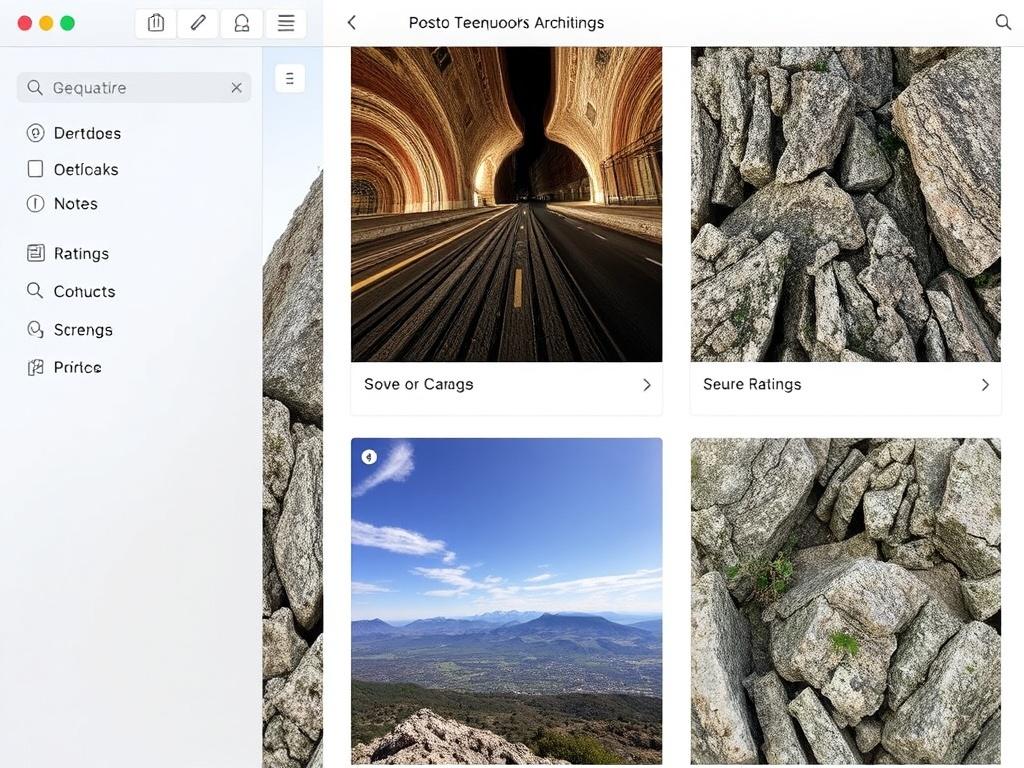1024x768 pixels.
Task: Select Ratings in the sidebar
Action: [81, 254]
